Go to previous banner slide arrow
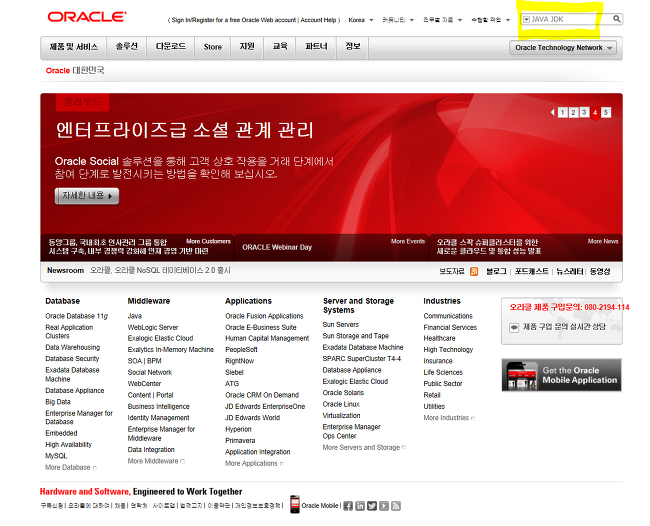Screen dimensions: 650x526 point(553,112)
